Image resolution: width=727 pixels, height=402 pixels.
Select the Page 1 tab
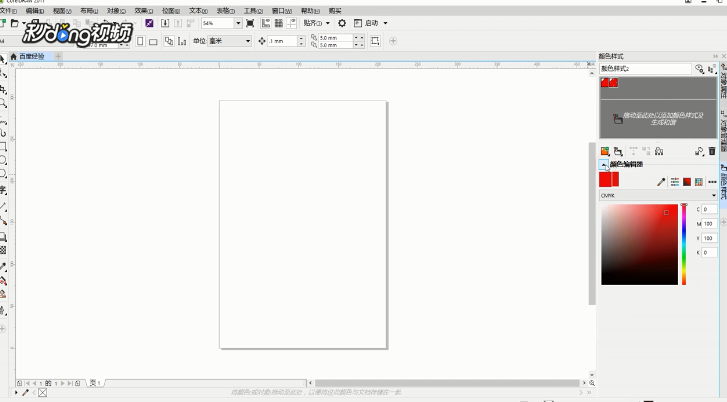tap(96, 383)
